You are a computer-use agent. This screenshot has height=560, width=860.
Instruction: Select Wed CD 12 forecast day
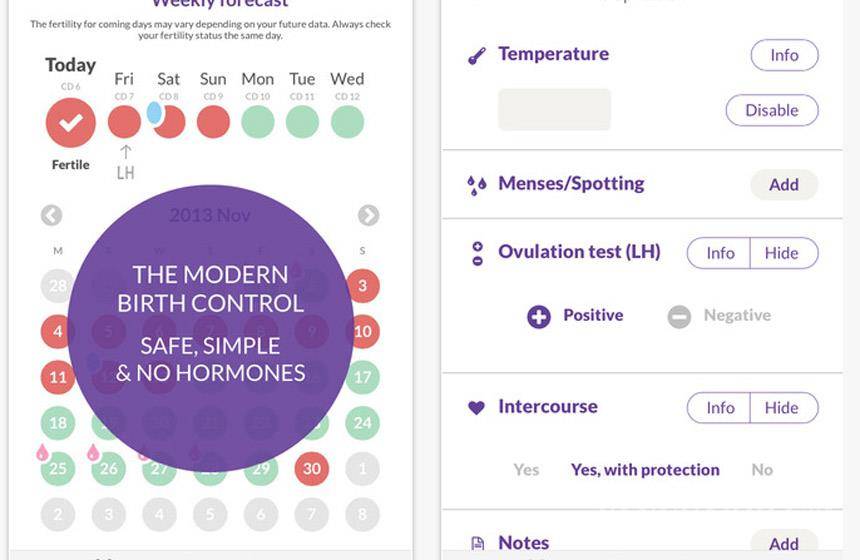pyautogui.click(x=347, y=122)
